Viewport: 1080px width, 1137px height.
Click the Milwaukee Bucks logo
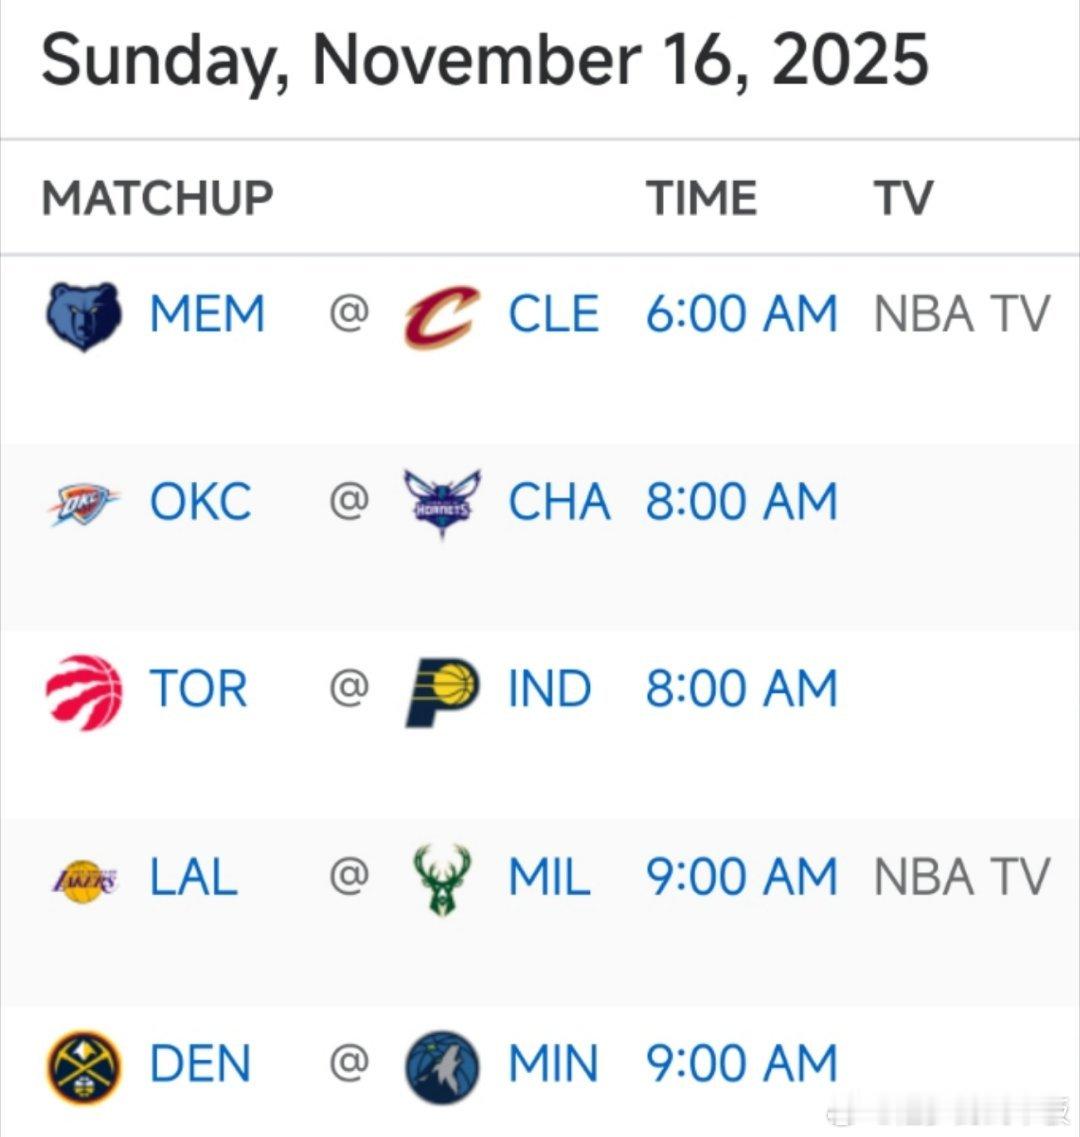[x=442, y=879]
